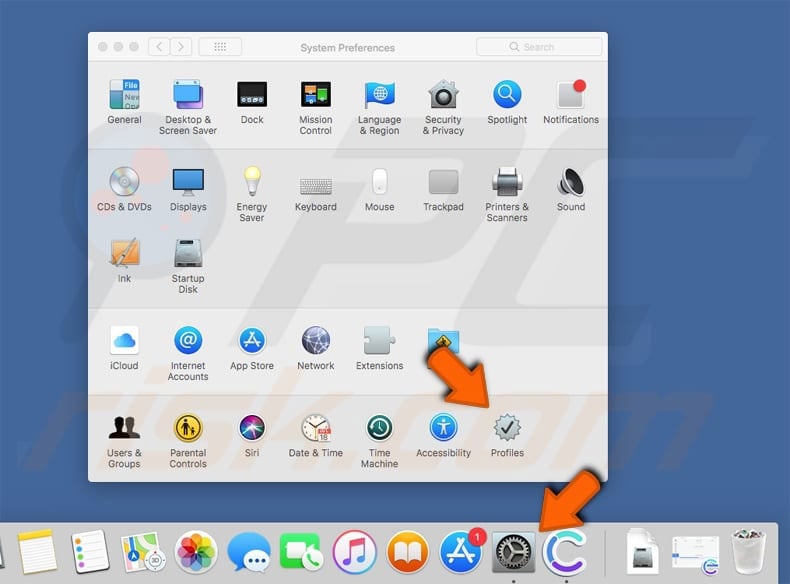Screen dimensions: 790x584
Task: Launch FaceTime from the Dock
Action: click(302, 552)
